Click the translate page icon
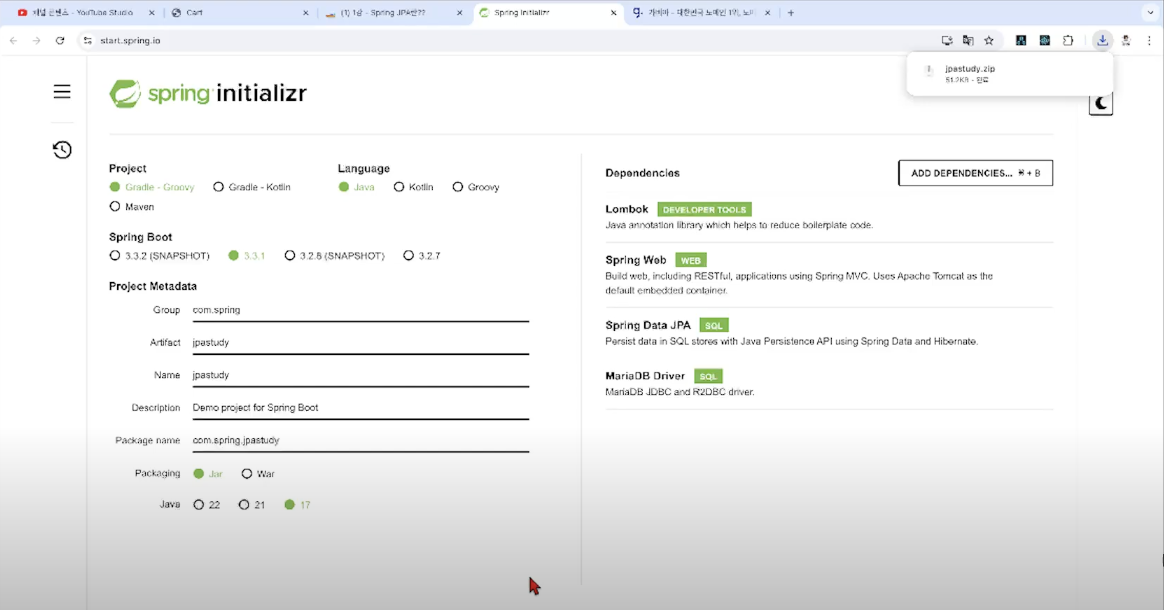Screen dimensions: 1164x610 point(968,41)
